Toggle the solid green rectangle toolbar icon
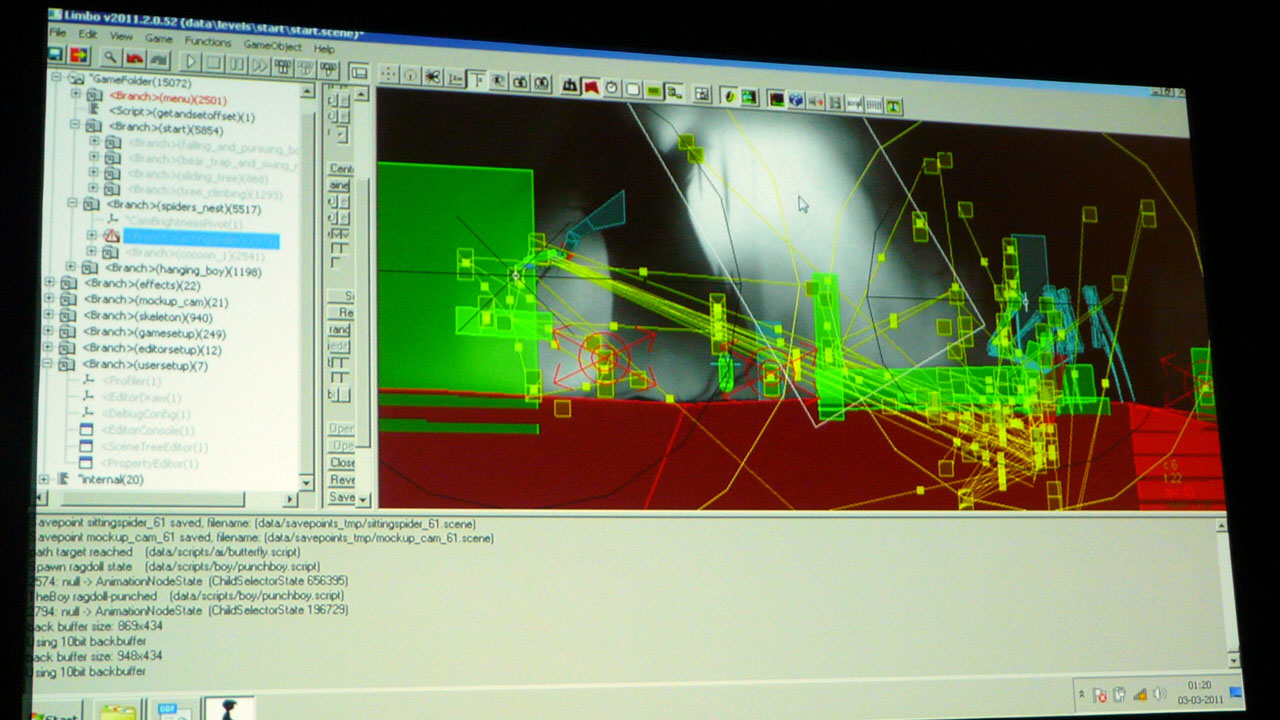The image size is (1280, 720). 654,91
